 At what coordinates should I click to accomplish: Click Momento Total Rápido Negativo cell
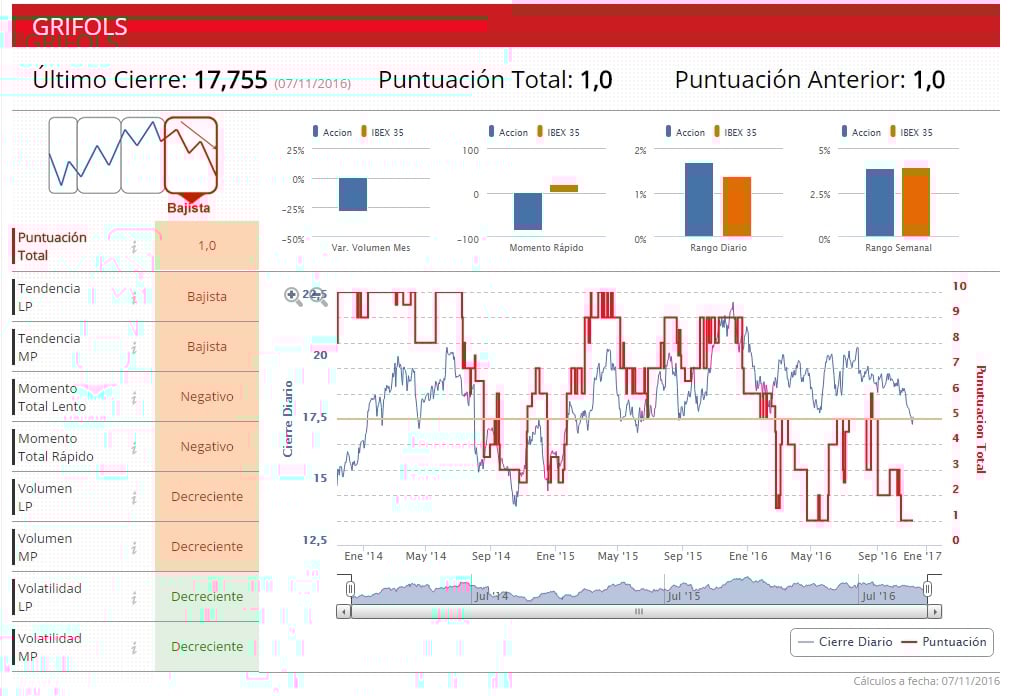(207, 446)
